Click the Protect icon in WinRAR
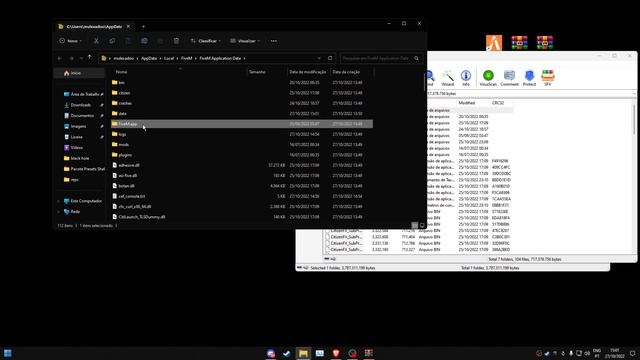 click(x=529, y=78)
